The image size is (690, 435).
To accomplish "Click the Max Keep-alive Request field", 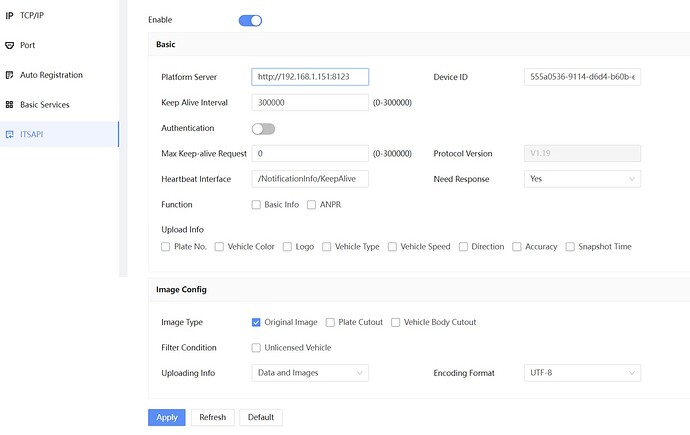I will tap(310, 154).
